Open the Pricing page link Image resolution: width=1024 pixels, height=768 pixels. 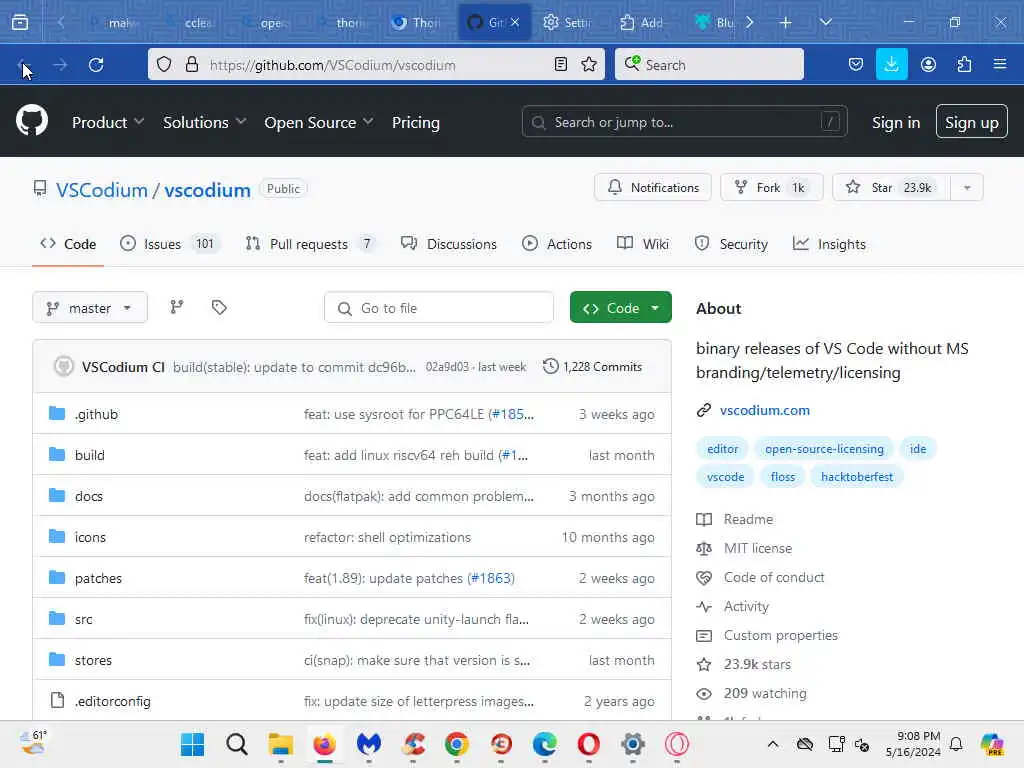pyautogui.click(x=415, y=122)
